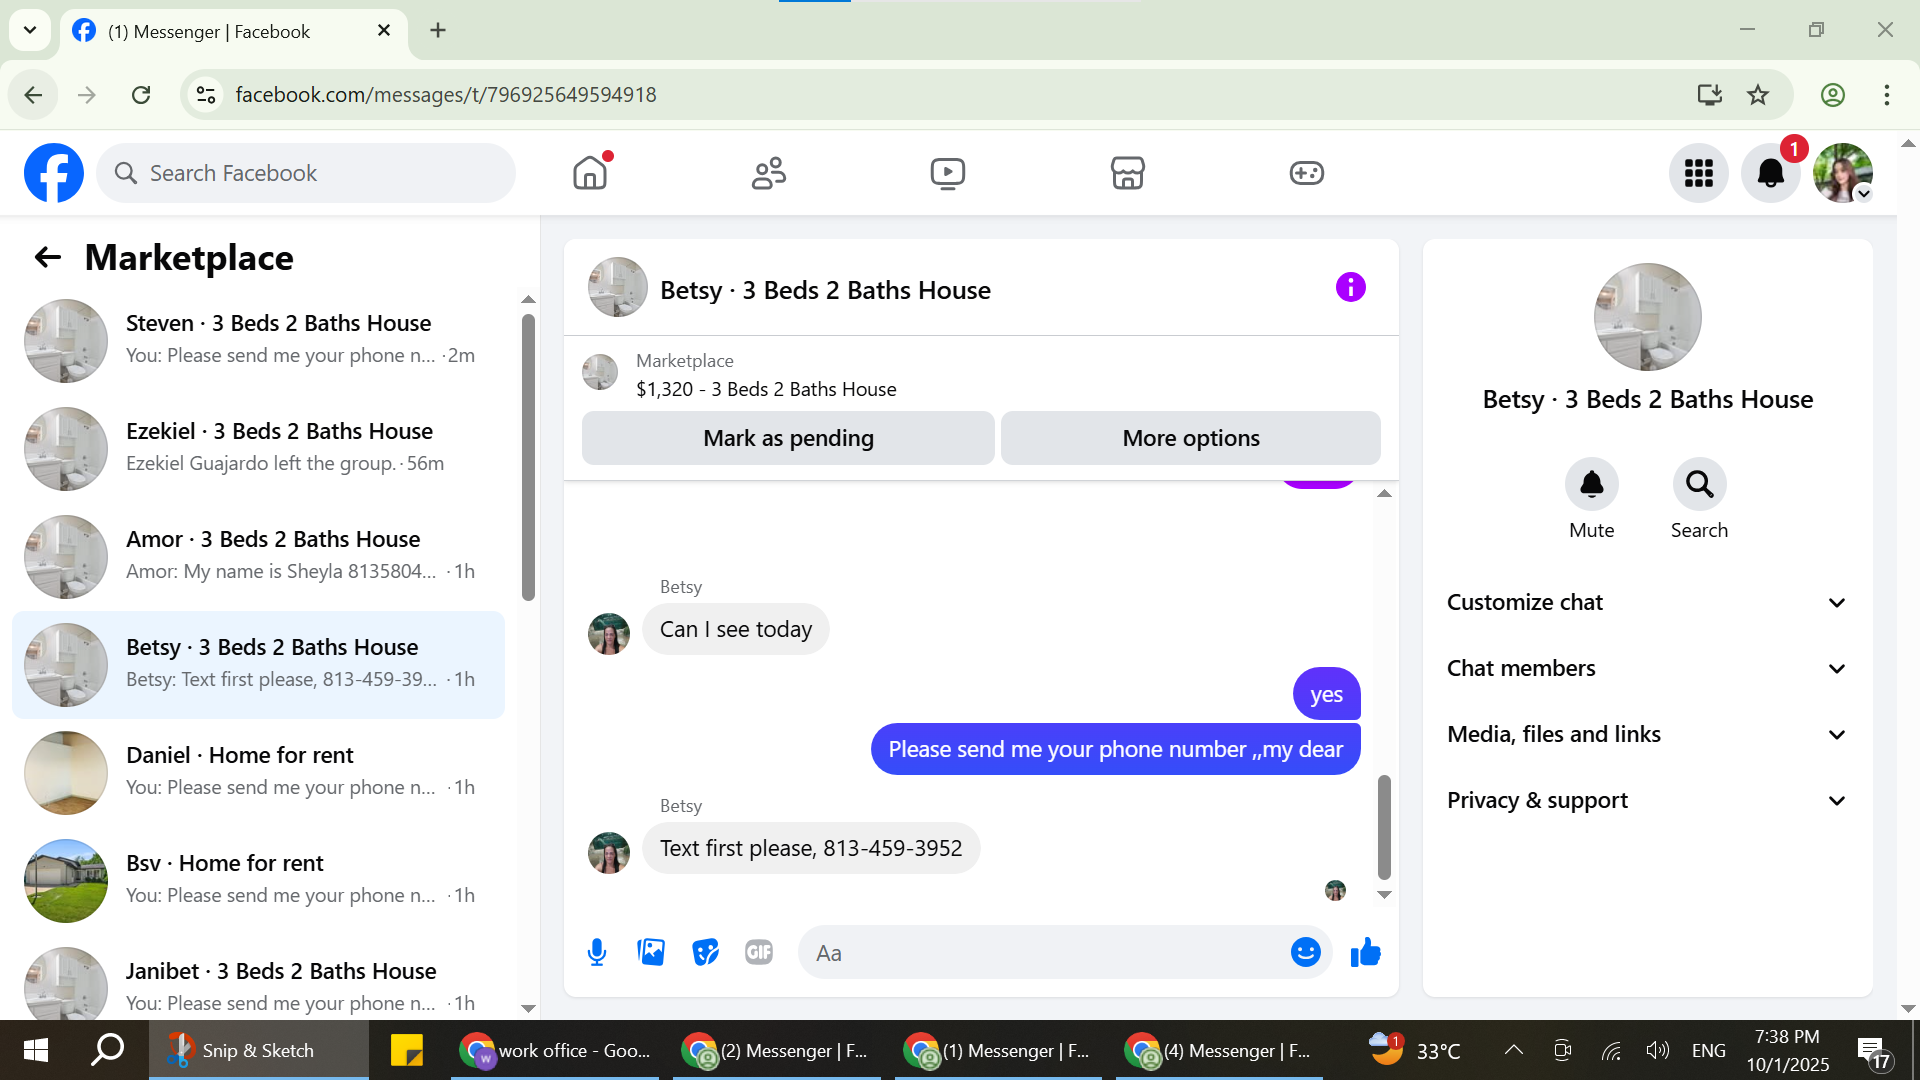Image resolution: width=1920 pixels, height=1080 pixels.
Task: Open the Marketplace storefront icon
Action: point(1127,173)
